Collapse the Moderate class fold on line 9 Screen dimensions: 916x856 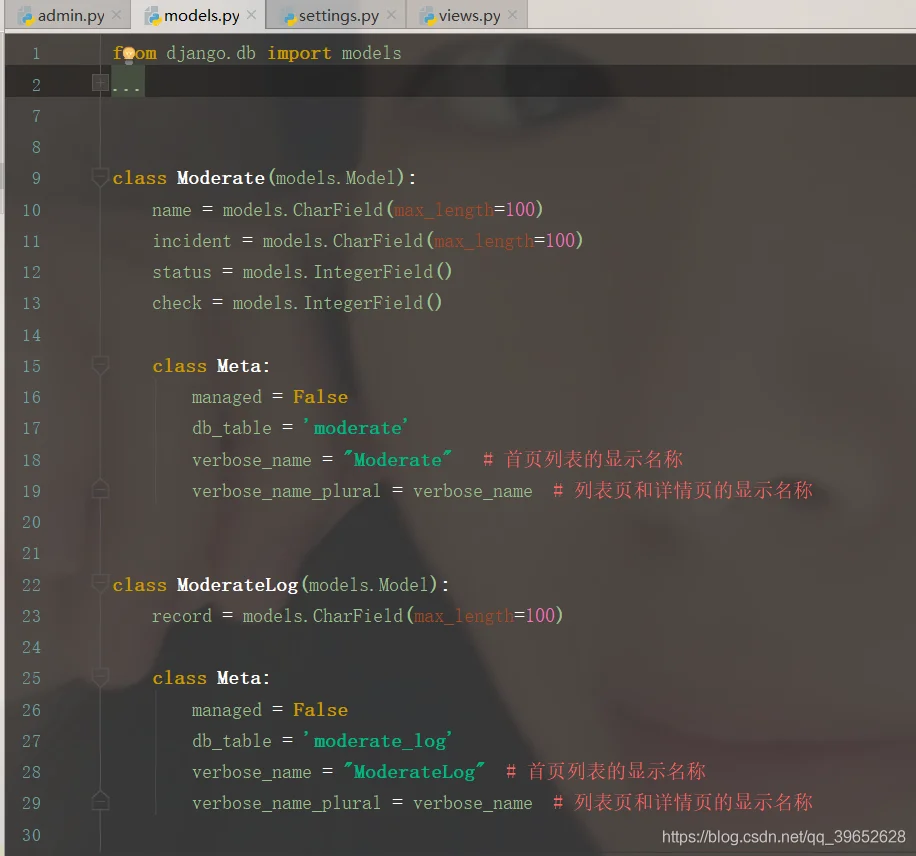100,176
